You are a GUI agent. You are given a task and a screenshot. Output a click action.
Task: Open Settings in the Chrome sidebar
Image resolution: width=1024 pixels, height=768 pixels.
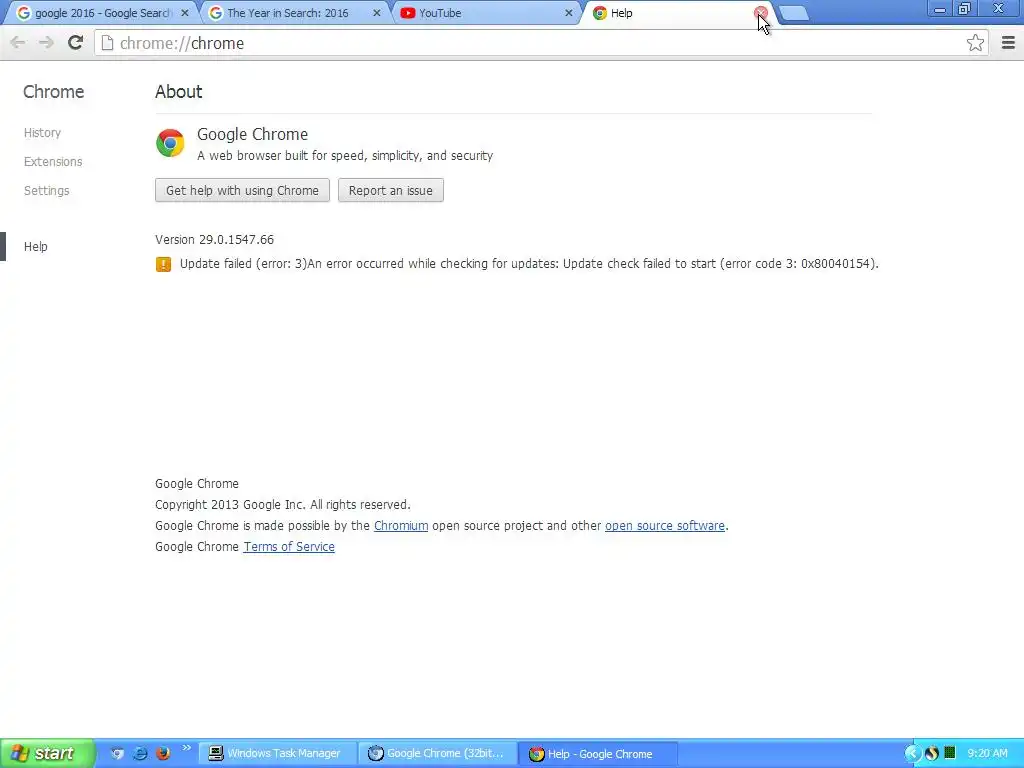(x=46, y=191)
